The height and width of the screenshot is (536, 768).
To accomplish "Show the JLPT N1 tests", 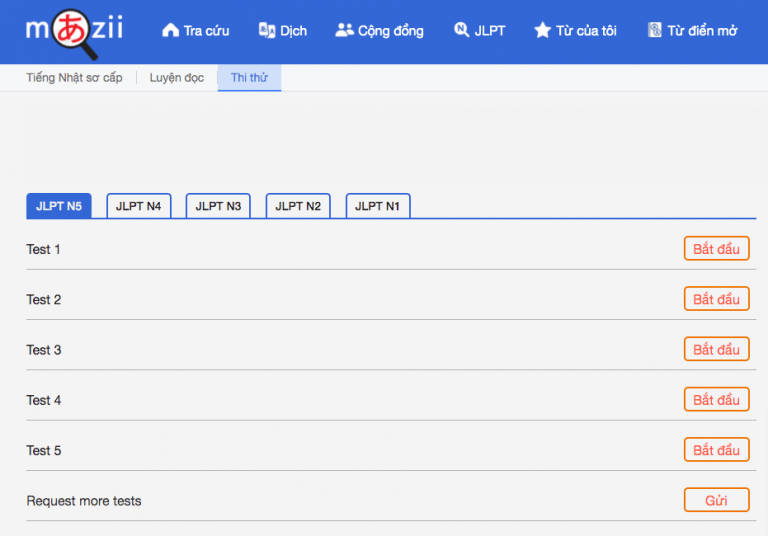I will [x=377, y=206].
